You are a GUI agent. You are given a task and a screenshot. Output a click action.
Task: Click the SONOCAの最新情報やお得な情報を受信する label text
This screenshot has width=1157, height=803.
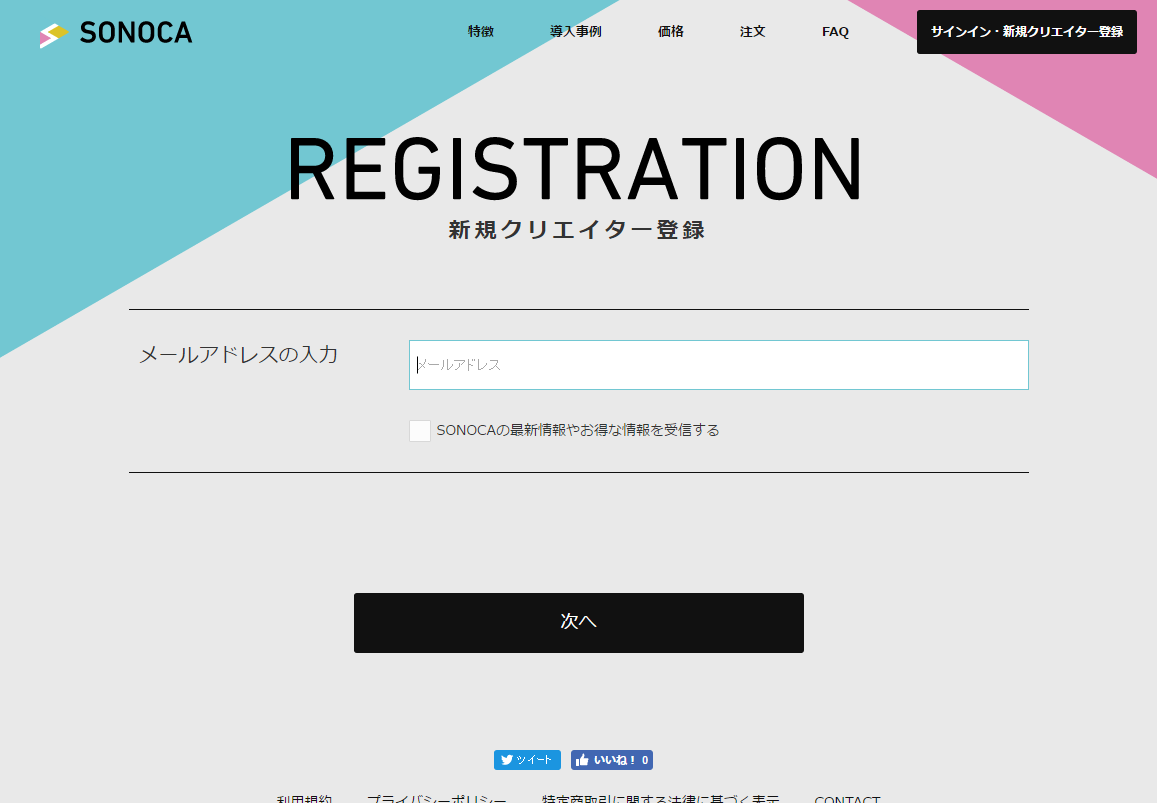[x=578, y=430]
